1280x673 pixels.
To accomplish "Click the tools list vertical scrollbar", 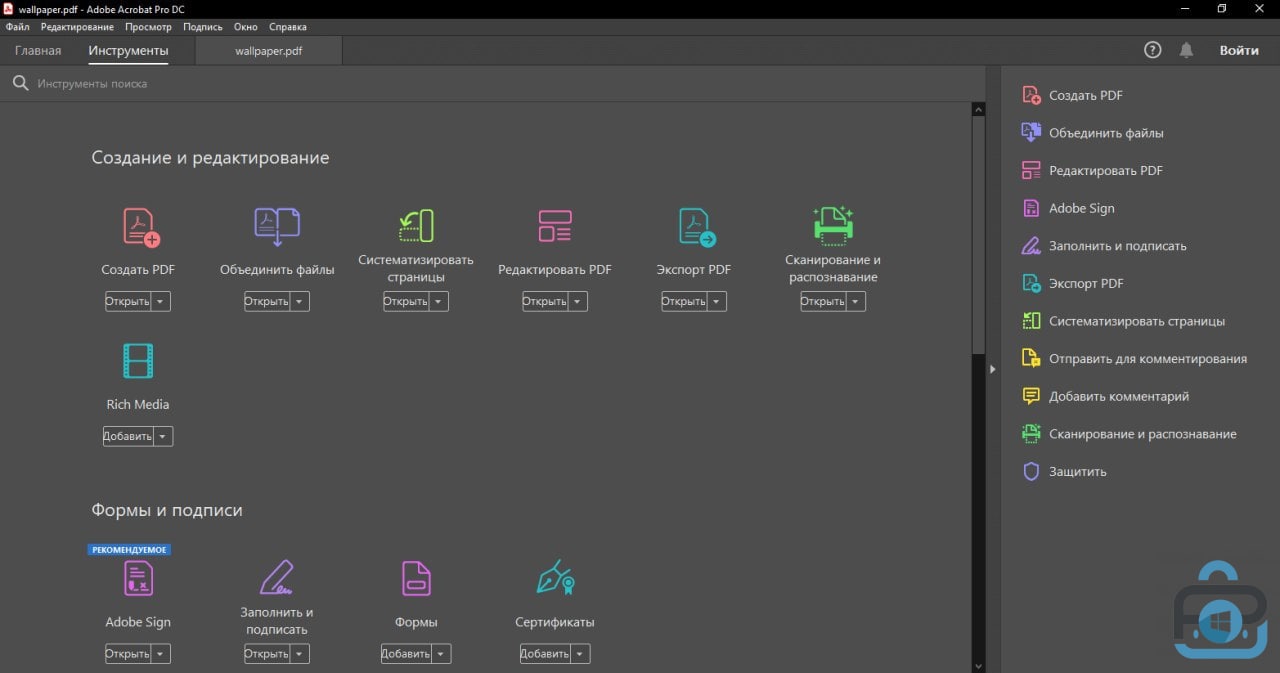I will [x=979, y=235].
